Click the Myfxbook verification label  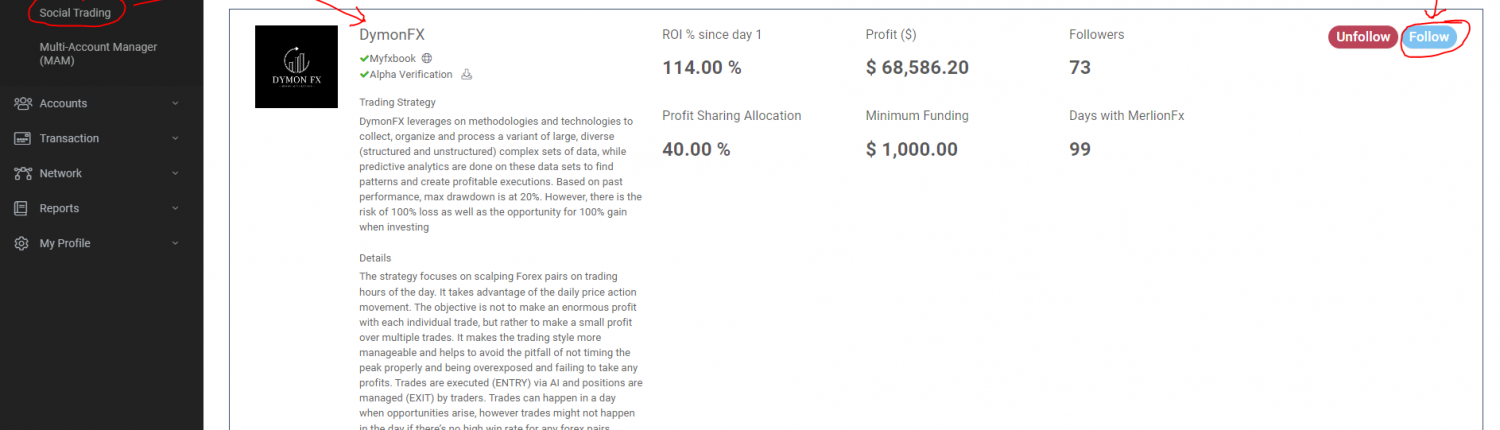tap(392, 59)
